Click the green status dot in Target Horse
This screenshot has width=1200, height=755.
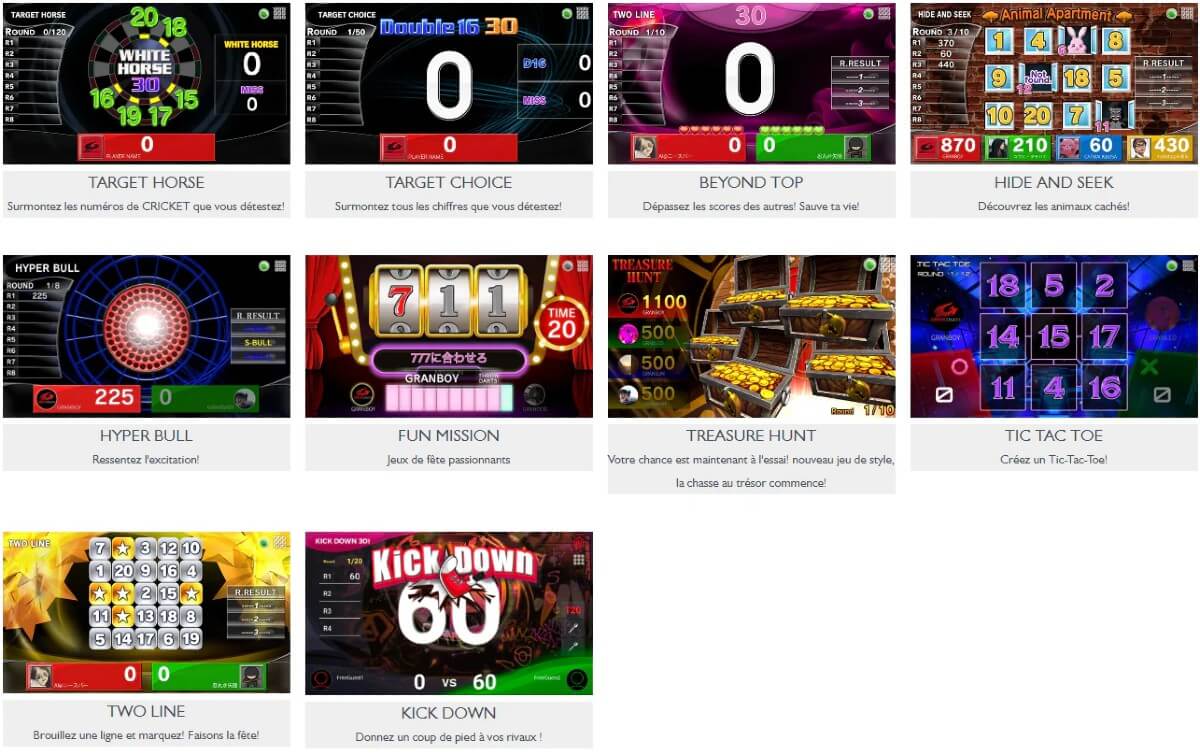(x=264, y=14)
